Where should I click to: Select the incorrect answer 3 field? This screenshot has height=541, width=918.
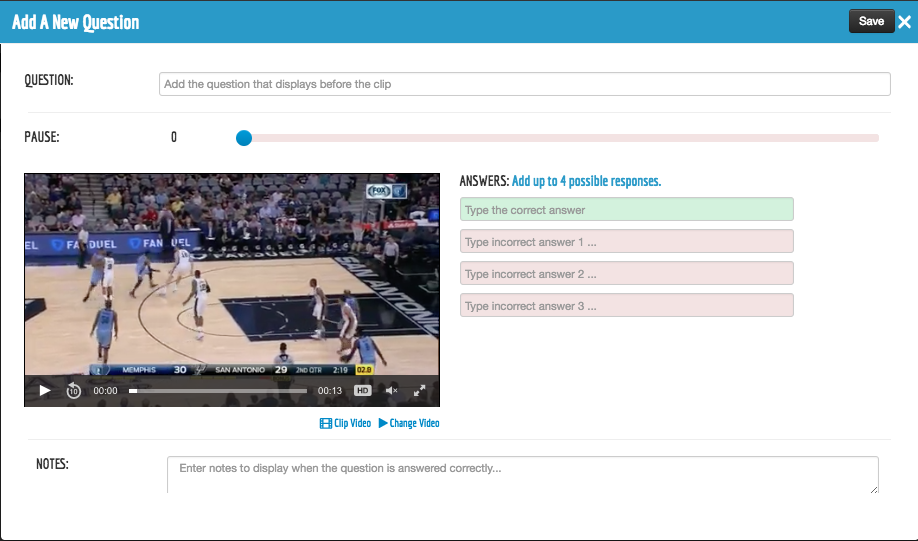626,306
